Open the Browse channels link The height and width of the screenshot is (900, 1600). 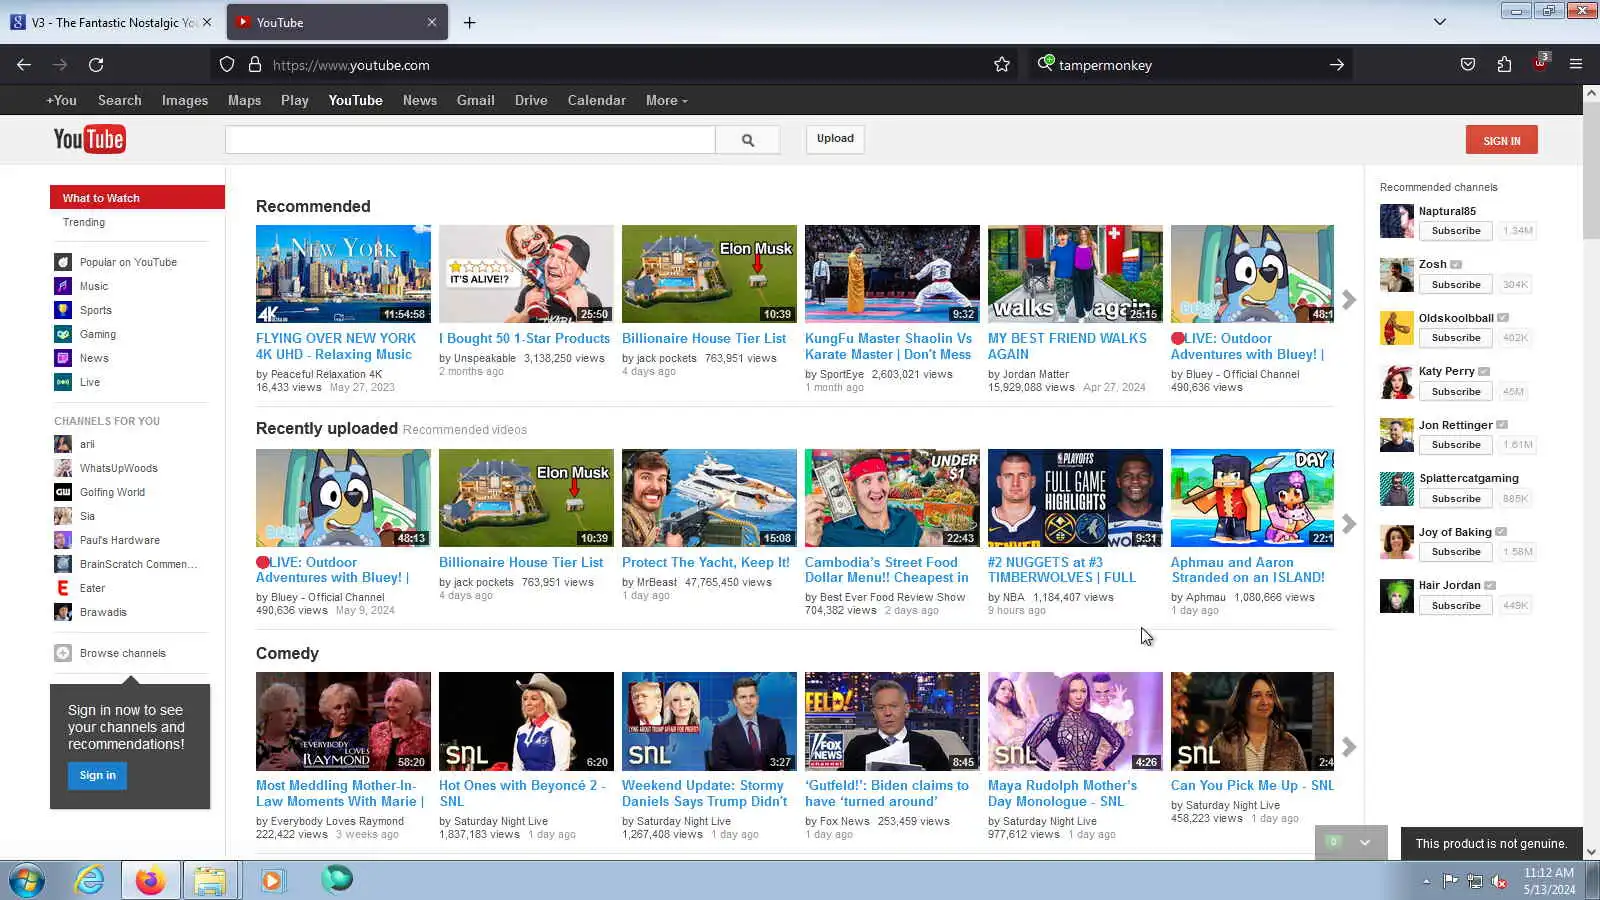click(123, 653)
